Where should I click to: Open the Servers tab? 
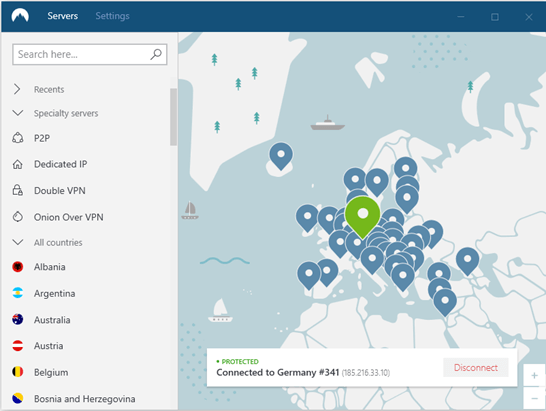pyautogui.click(x=63, y=16)
